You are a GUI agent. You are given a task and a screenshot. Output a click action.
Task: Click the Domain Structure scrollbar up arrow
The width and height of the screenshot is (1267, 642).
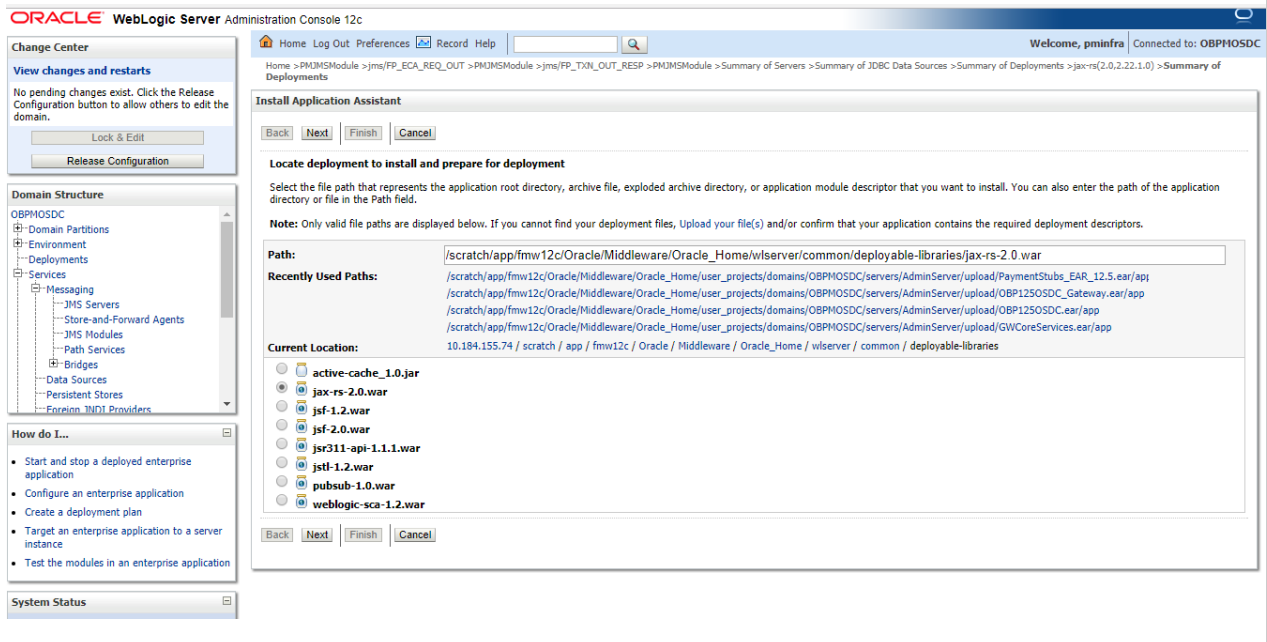[227, 214]
